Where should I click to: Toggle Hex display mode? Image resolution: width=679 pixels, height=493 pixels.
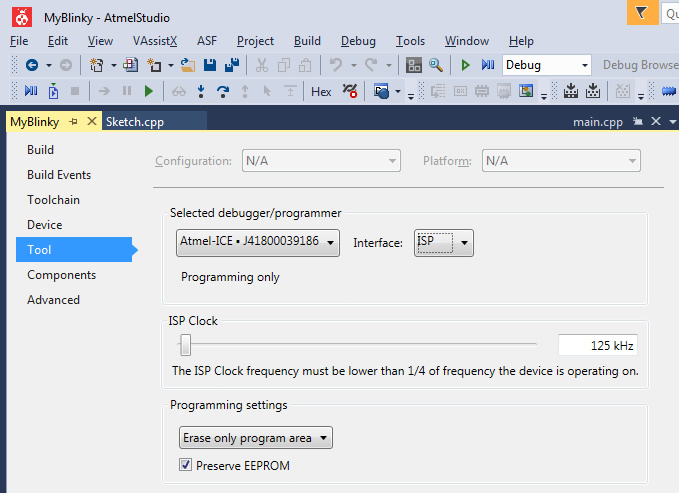point(321,91)
